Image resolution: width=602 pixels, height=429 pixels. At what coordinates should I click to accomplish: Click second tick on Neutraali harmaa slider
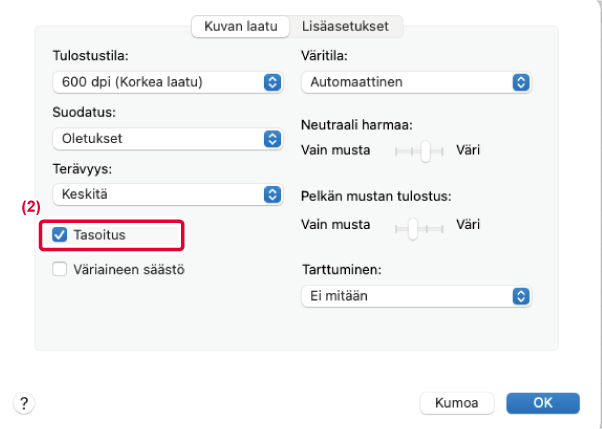(x=411, y=151)
